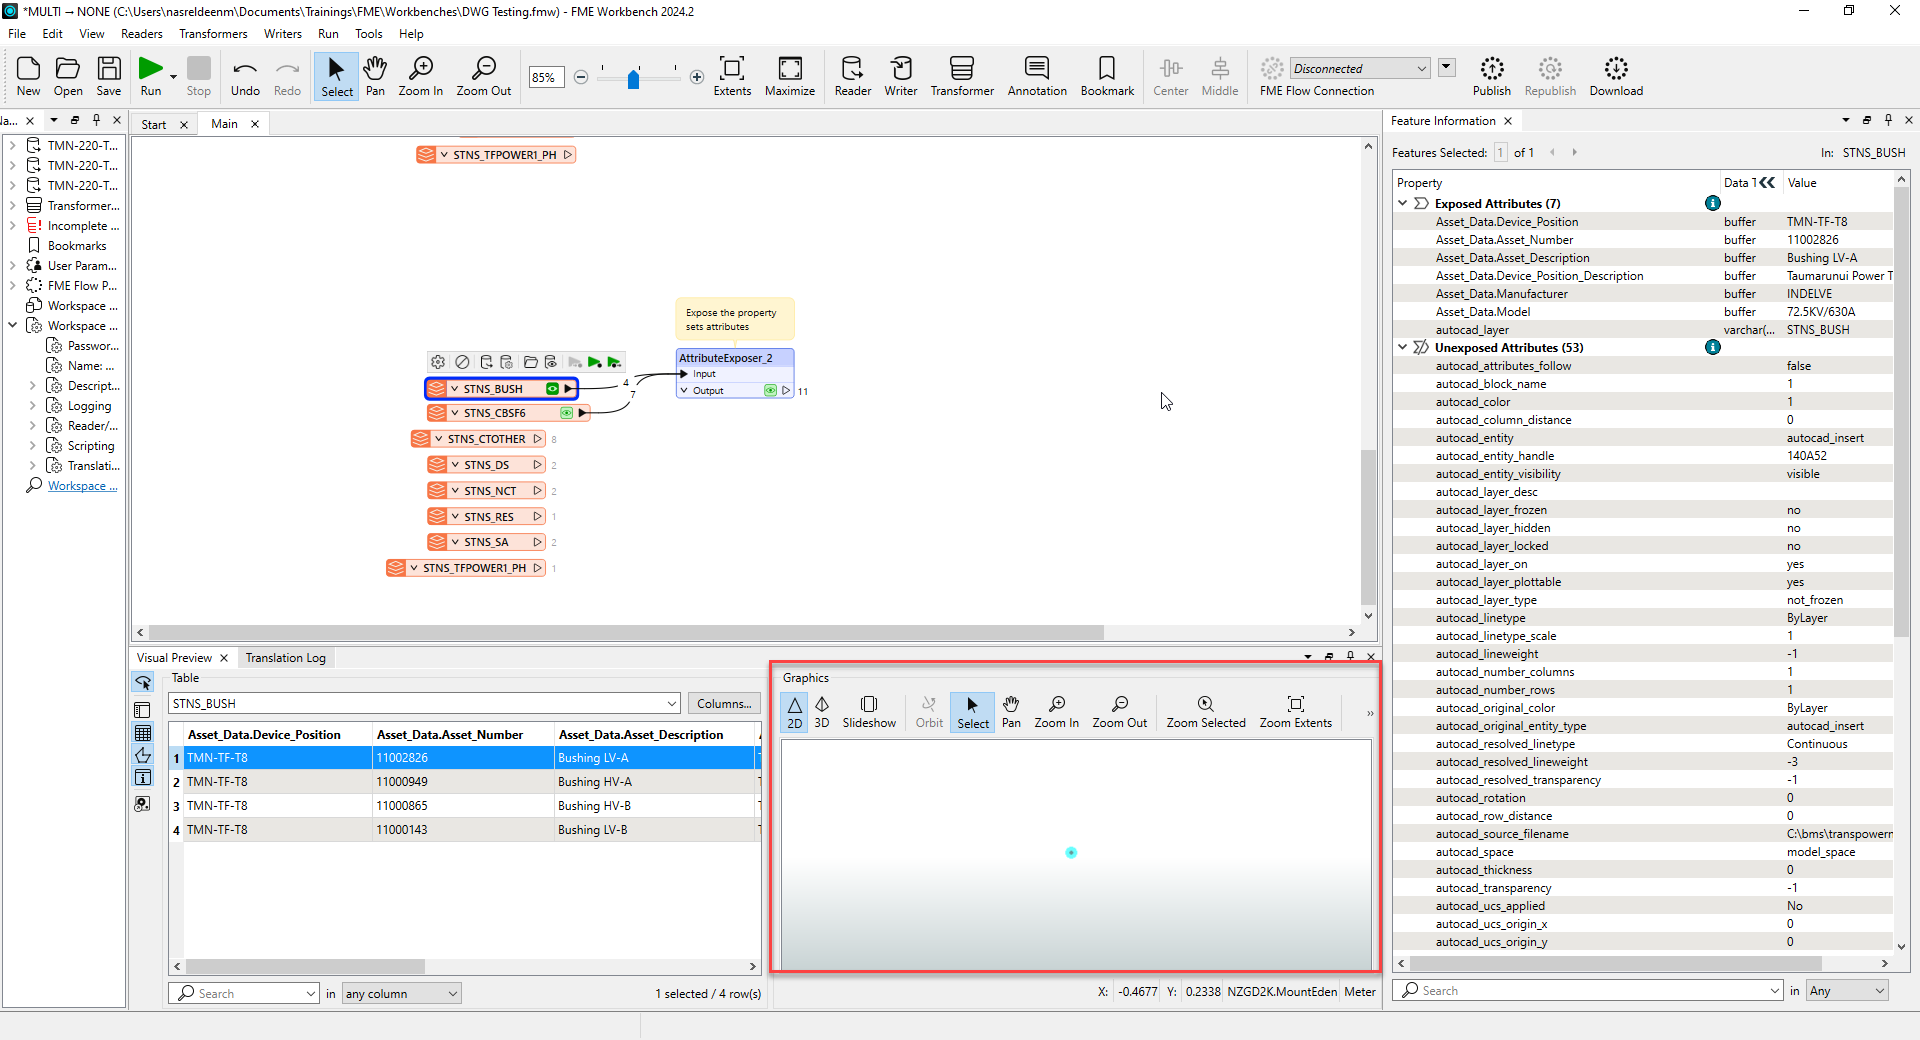Click the Visual Preview table Search field
Image resolution: width=1920 pixels, height=1040 pixels.
pyautogui.click(x=243, y=993)
